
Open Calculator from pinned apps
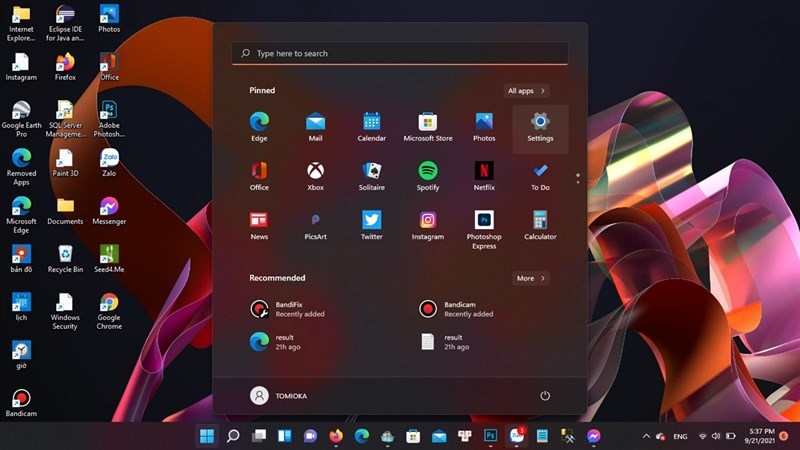point(540,225)
